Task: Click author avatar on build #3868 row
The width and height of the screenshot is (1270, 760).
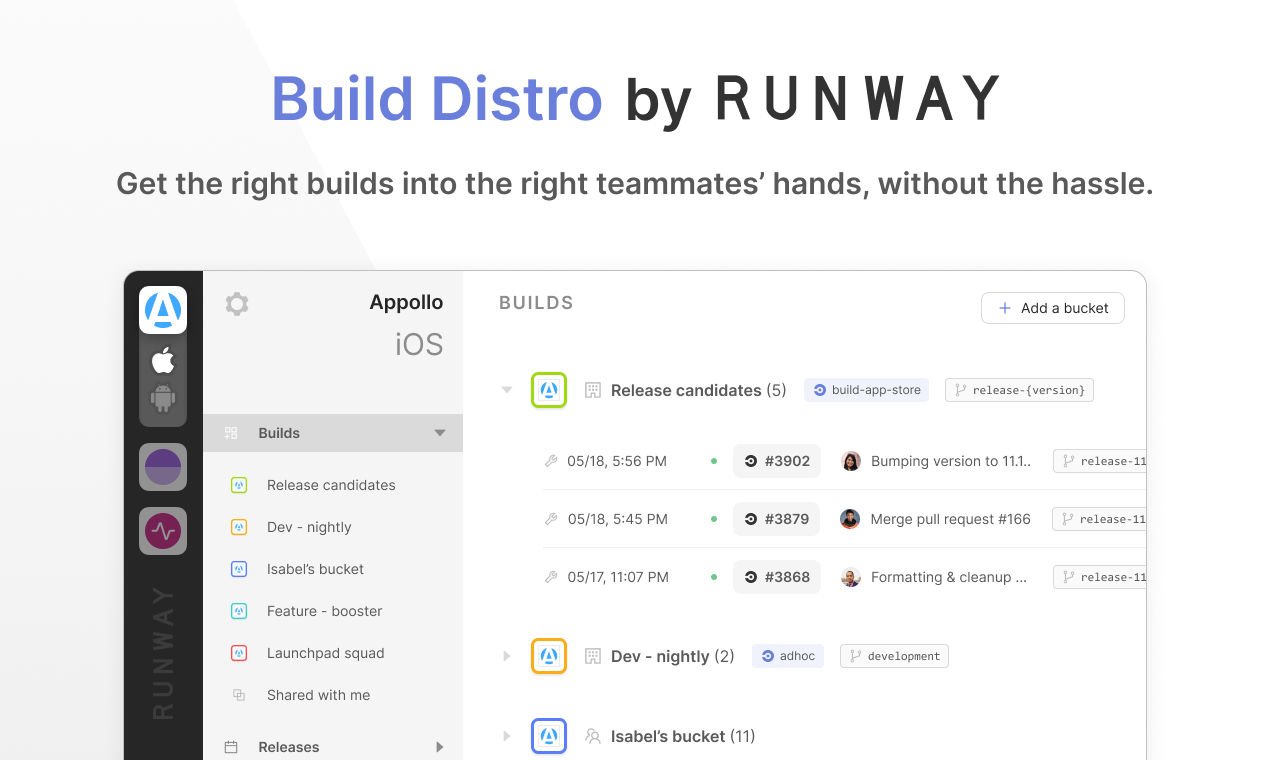Action: coord(851,577)
